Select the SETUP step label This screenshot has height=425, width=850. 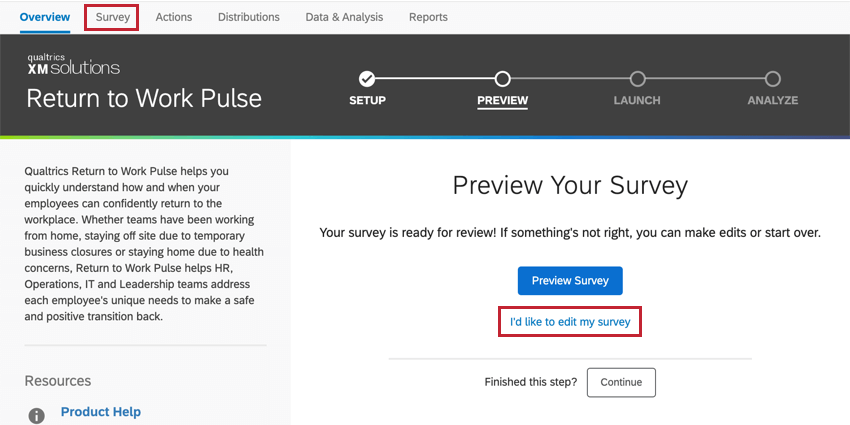point(368,101)
